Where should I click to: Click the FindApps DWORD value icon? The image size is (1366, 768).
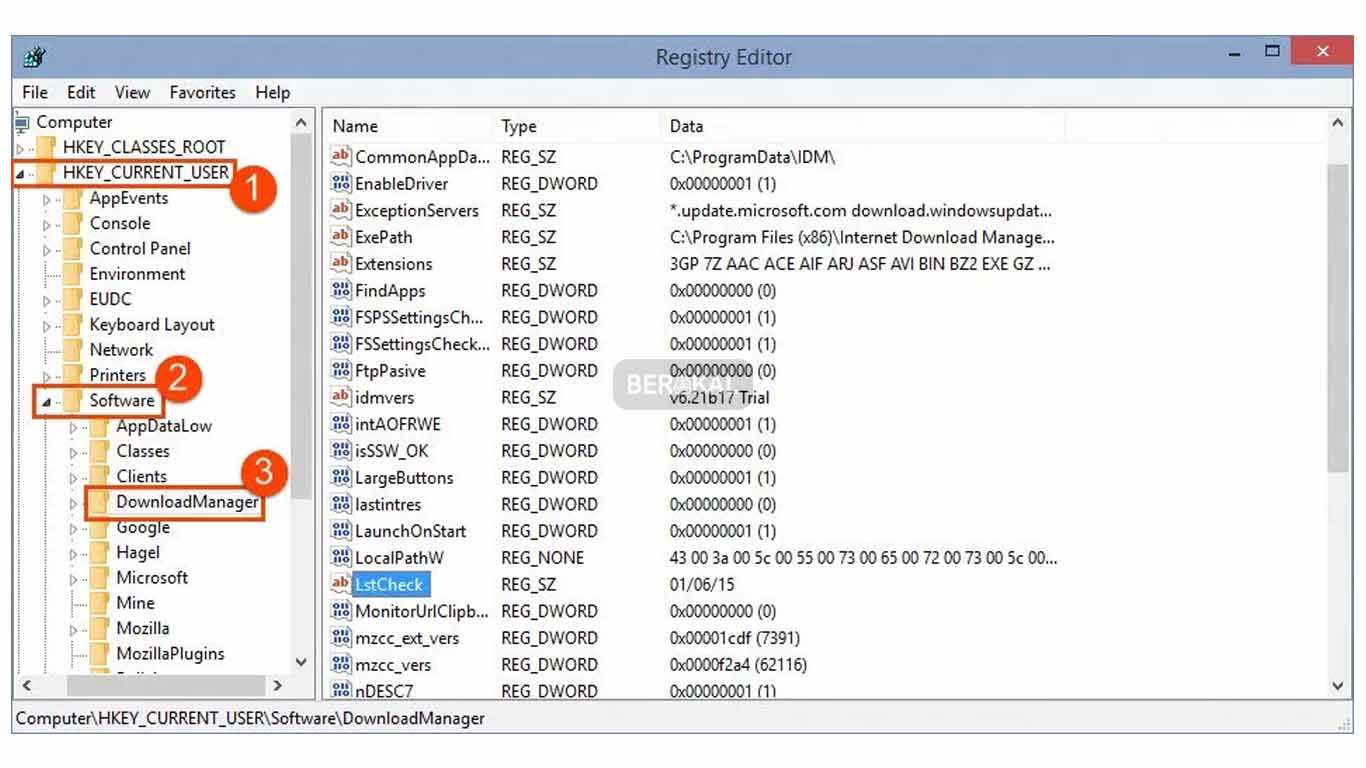pos(341,291)
